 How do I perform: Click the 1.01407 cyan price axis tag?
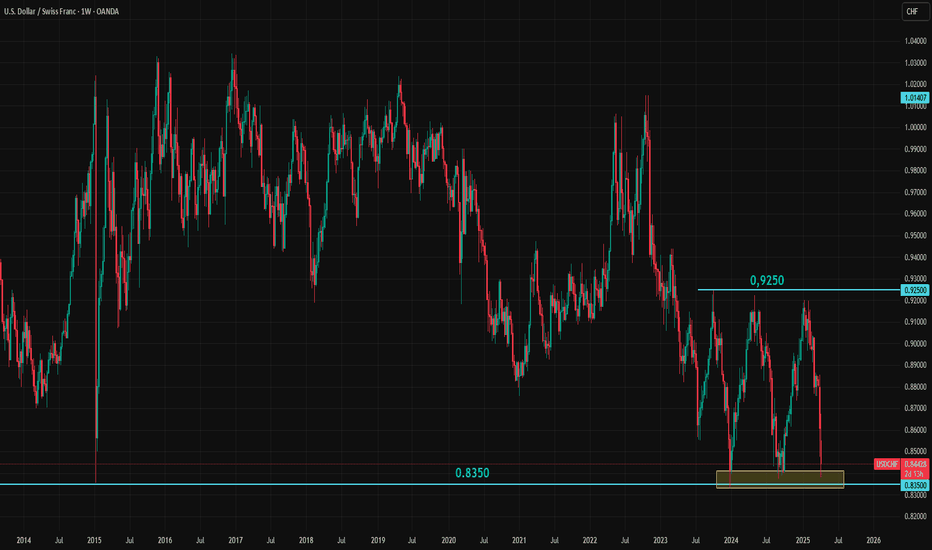915,98
